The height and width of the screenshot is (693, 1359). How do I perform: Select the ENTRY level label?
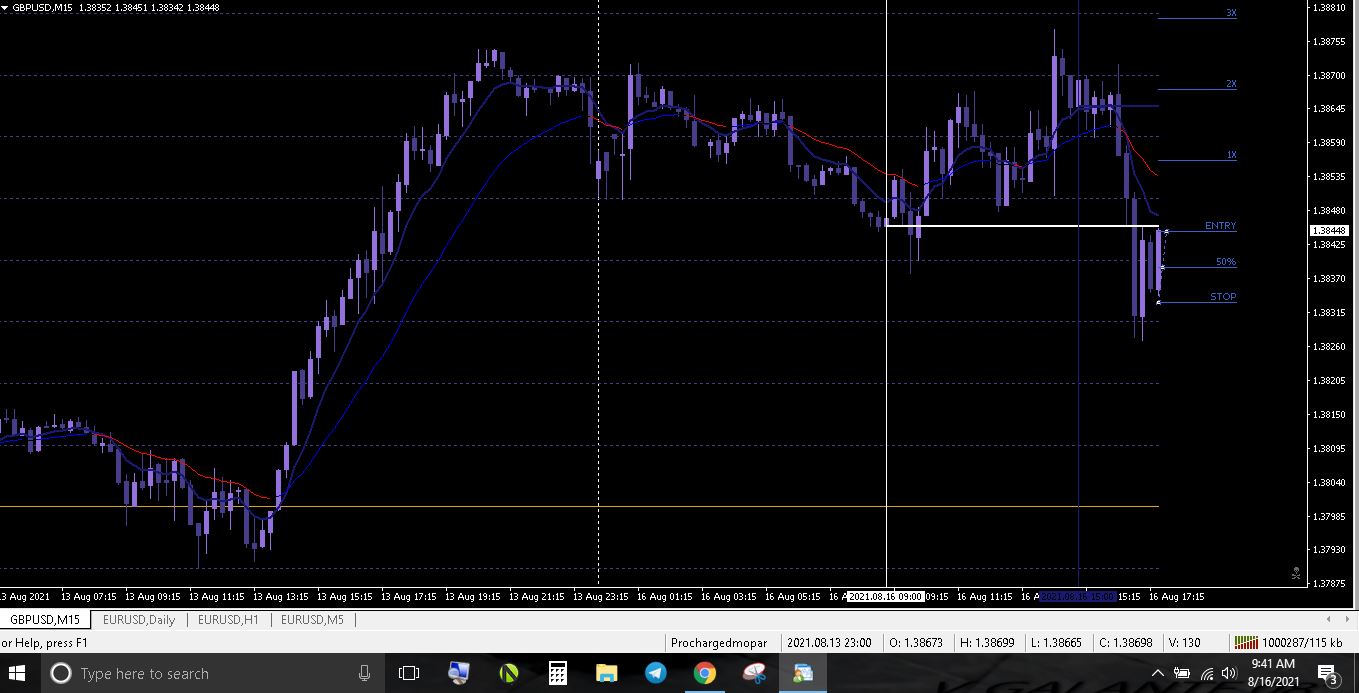(x=1220, y=226)
